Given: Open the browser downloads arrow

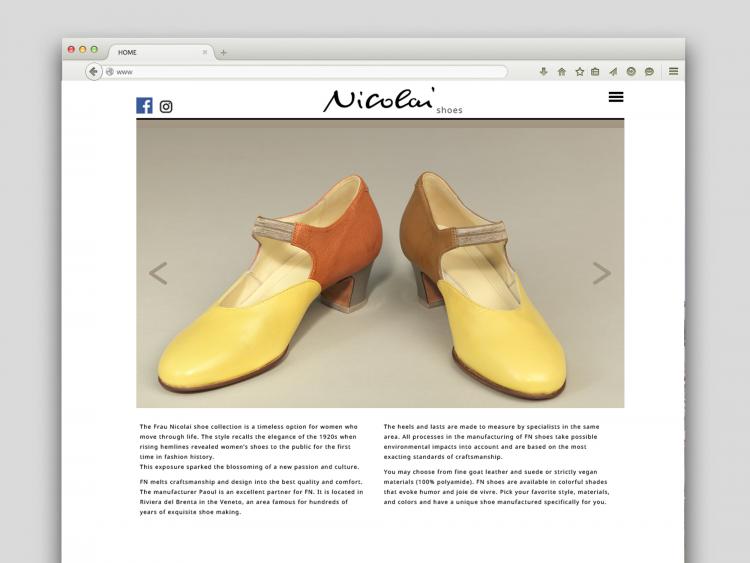Looking at the screenshot, I should coord(544,72).
